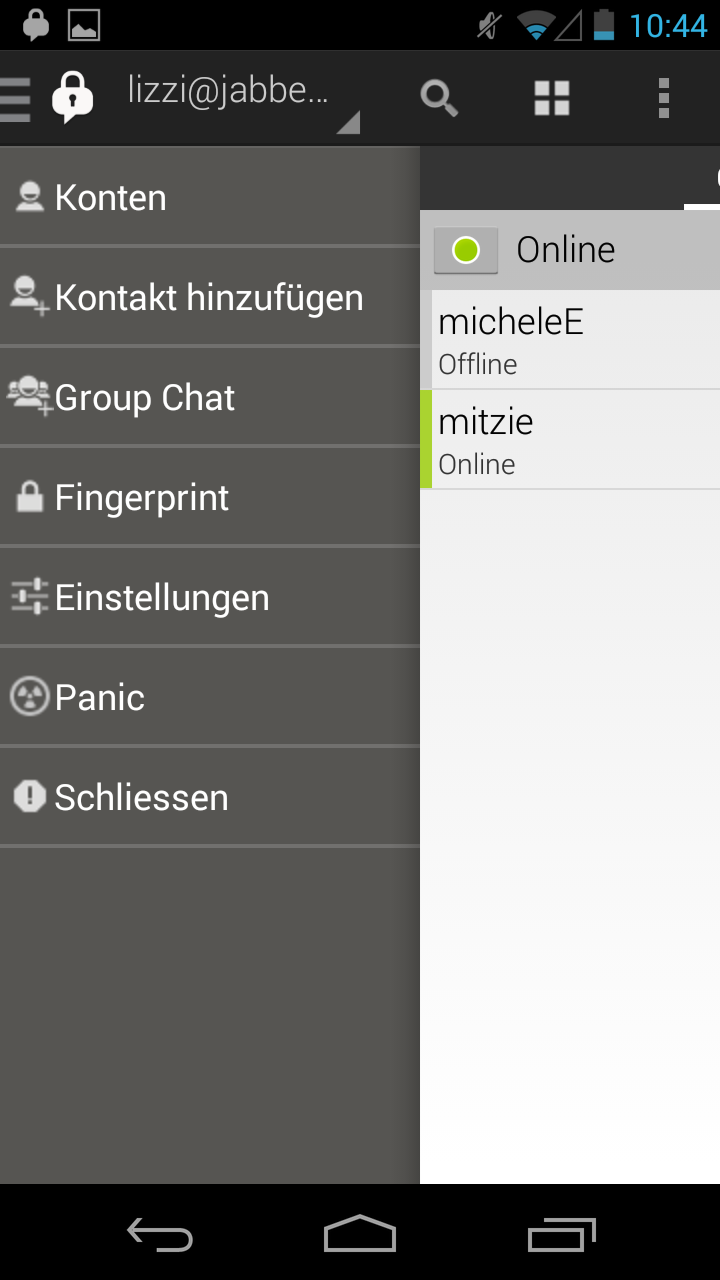
Task: Tap the hamburger drawer icon
Action: pos(15,98)
